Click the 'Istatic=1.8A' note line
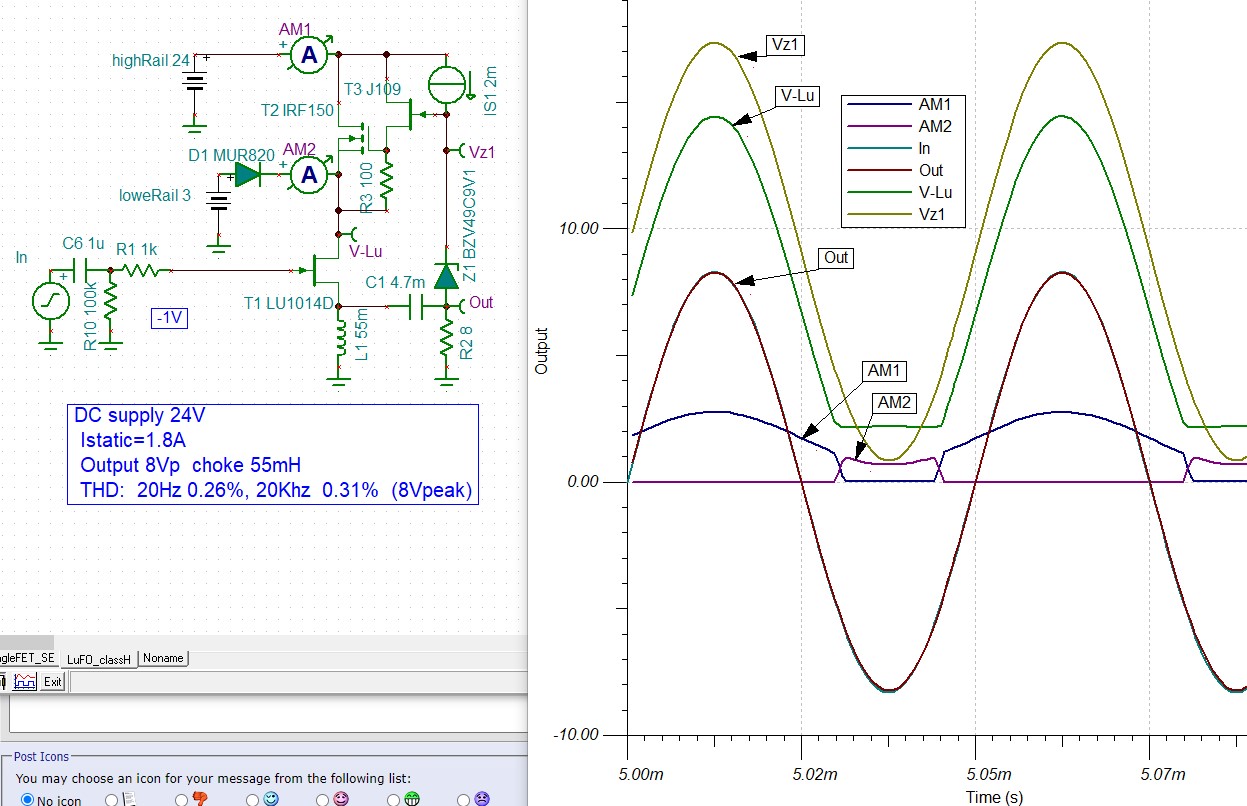This screenshot has height=806, width=1247. coord(131,440)
